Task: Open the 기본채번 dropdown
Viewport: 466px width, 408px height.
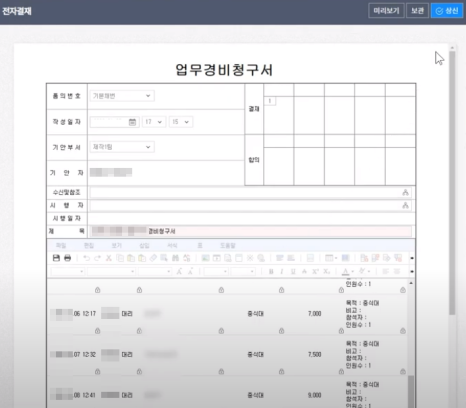Action: (x=122, y=96)
